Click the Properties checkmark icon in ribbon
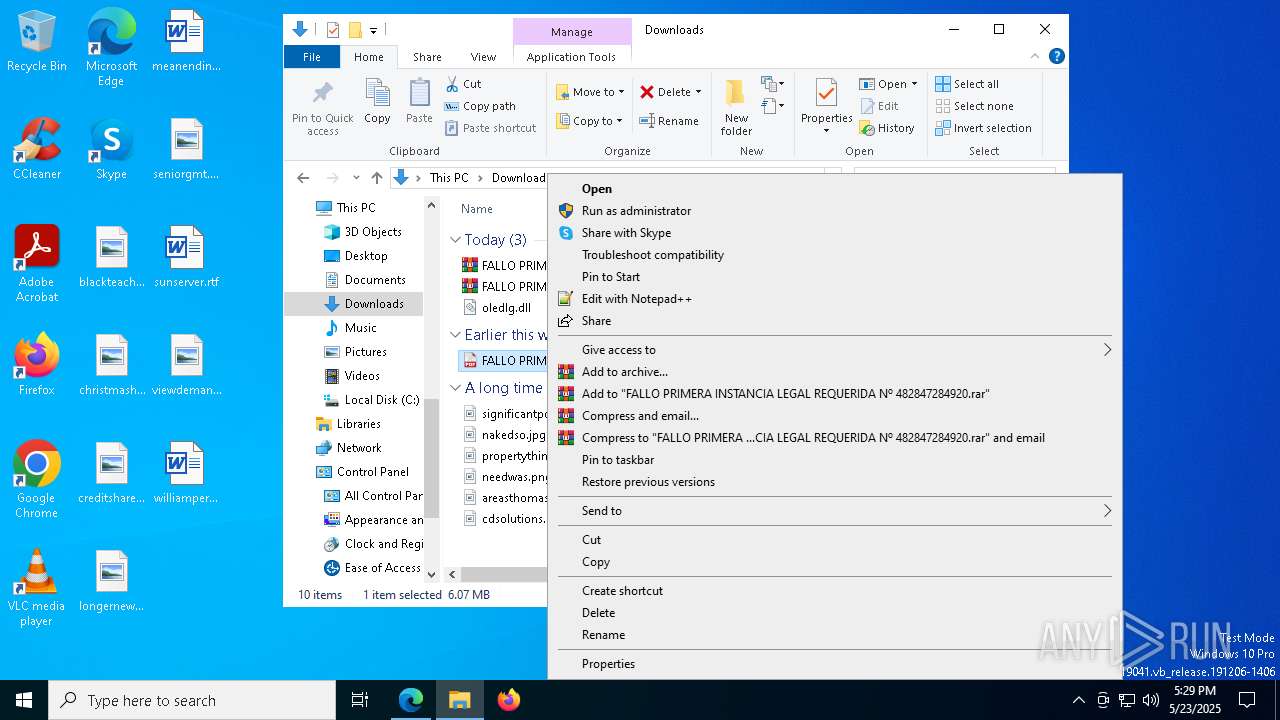The image size is (1280, 720). point(826,94)
